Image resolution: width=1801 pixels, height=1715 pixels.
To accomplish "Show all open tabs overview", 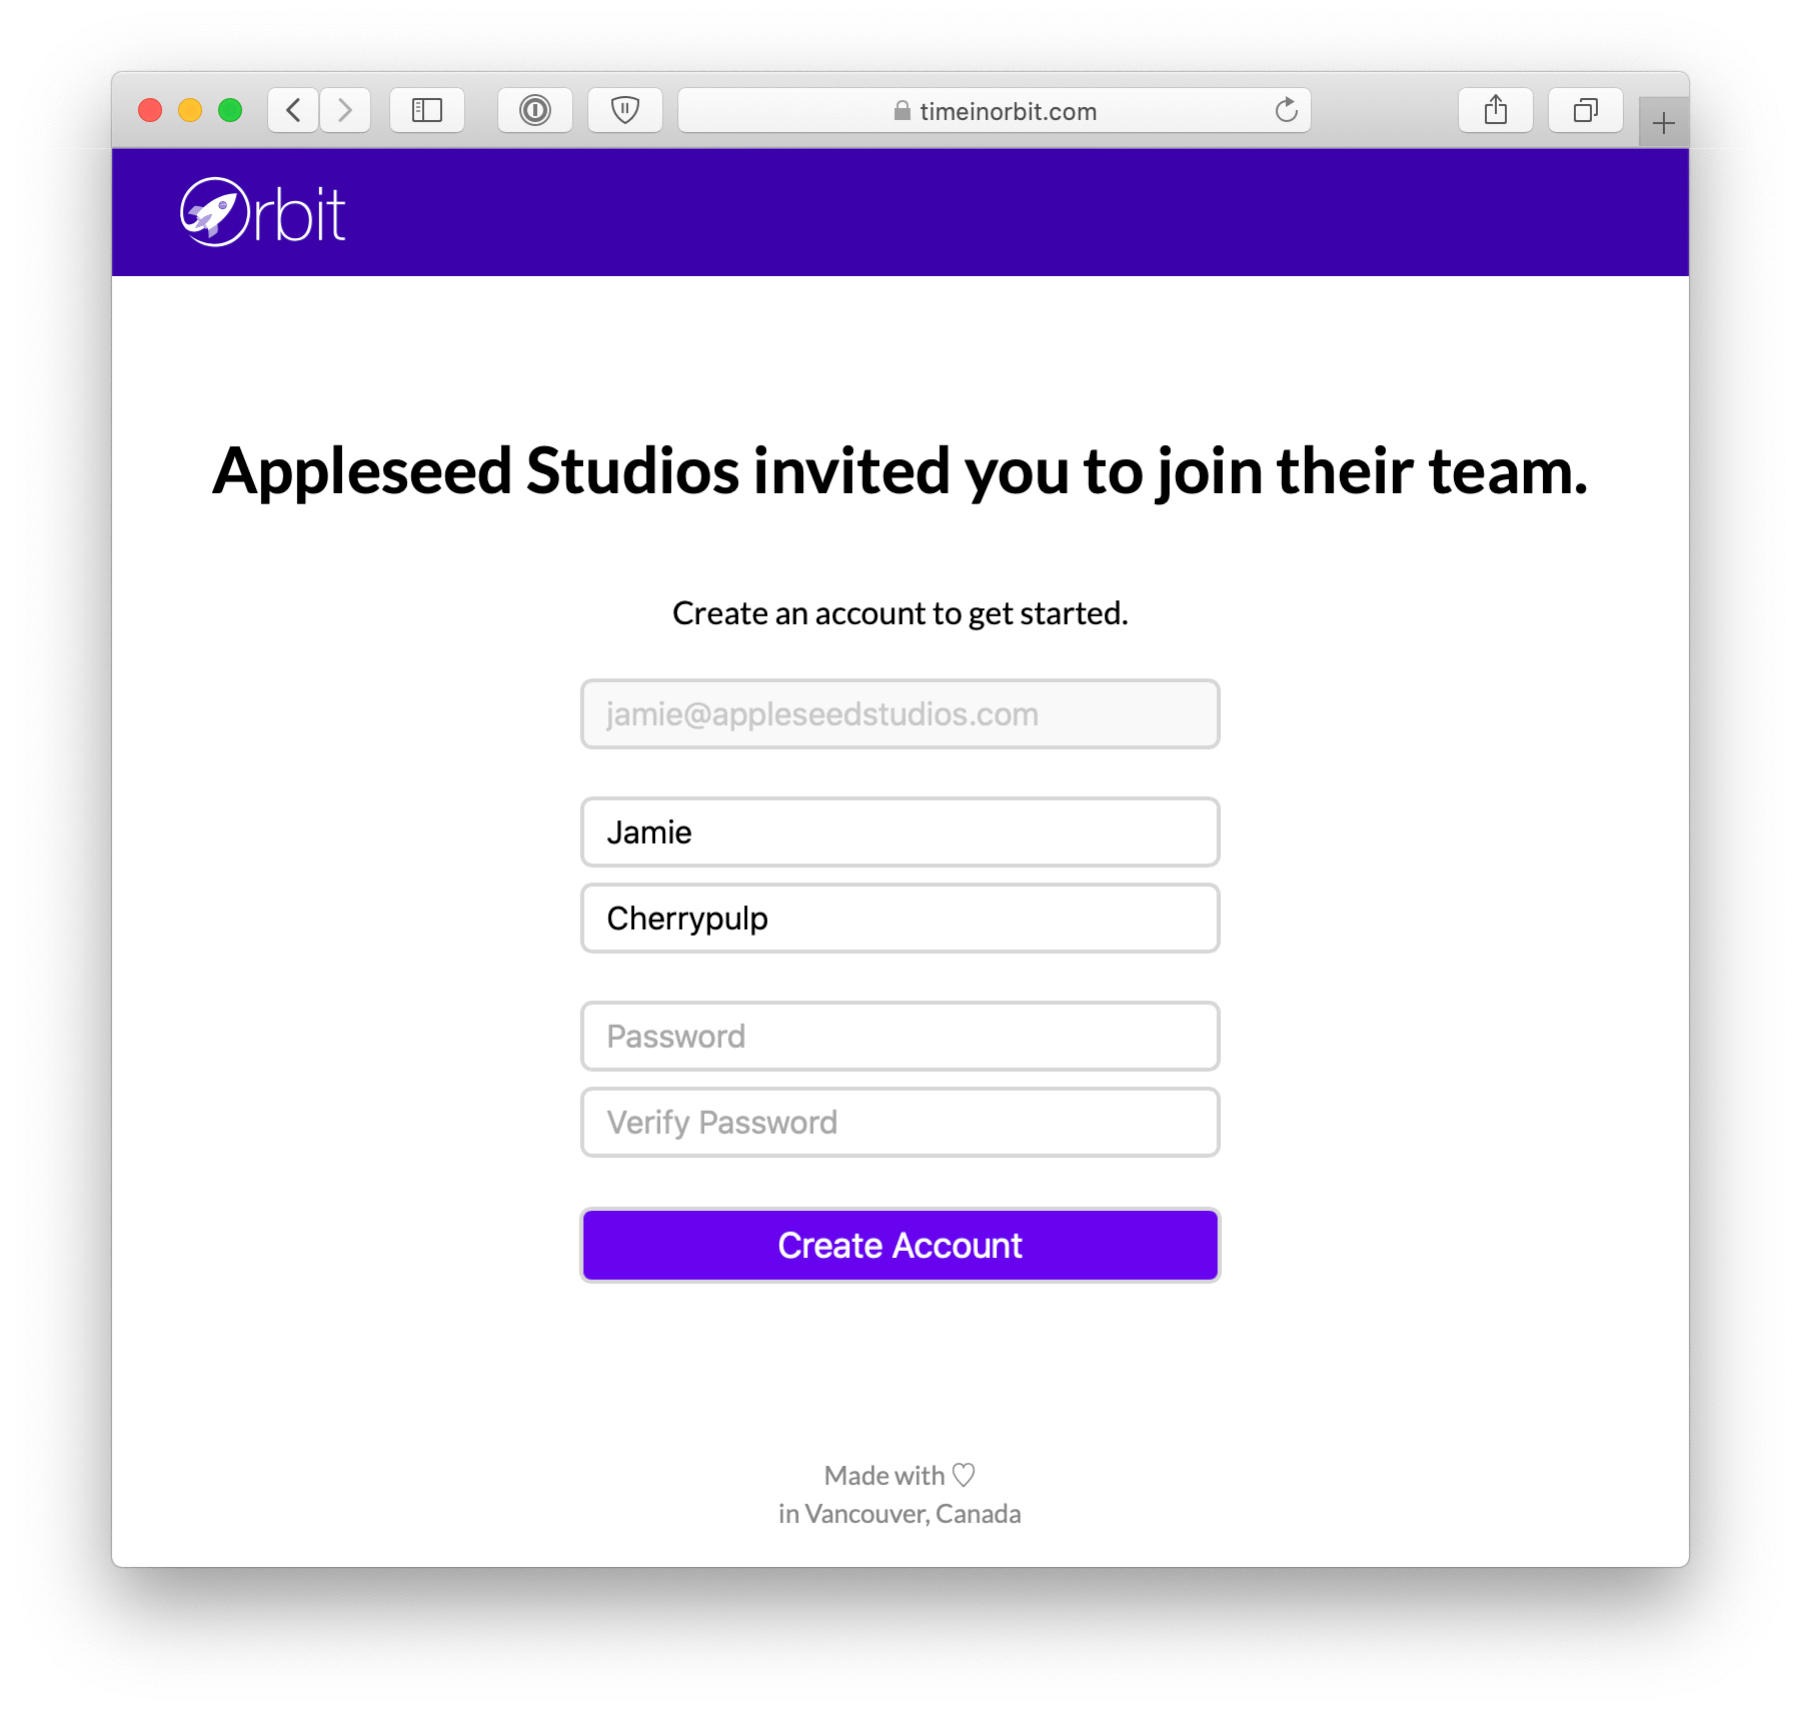I will coord(1585,110).
